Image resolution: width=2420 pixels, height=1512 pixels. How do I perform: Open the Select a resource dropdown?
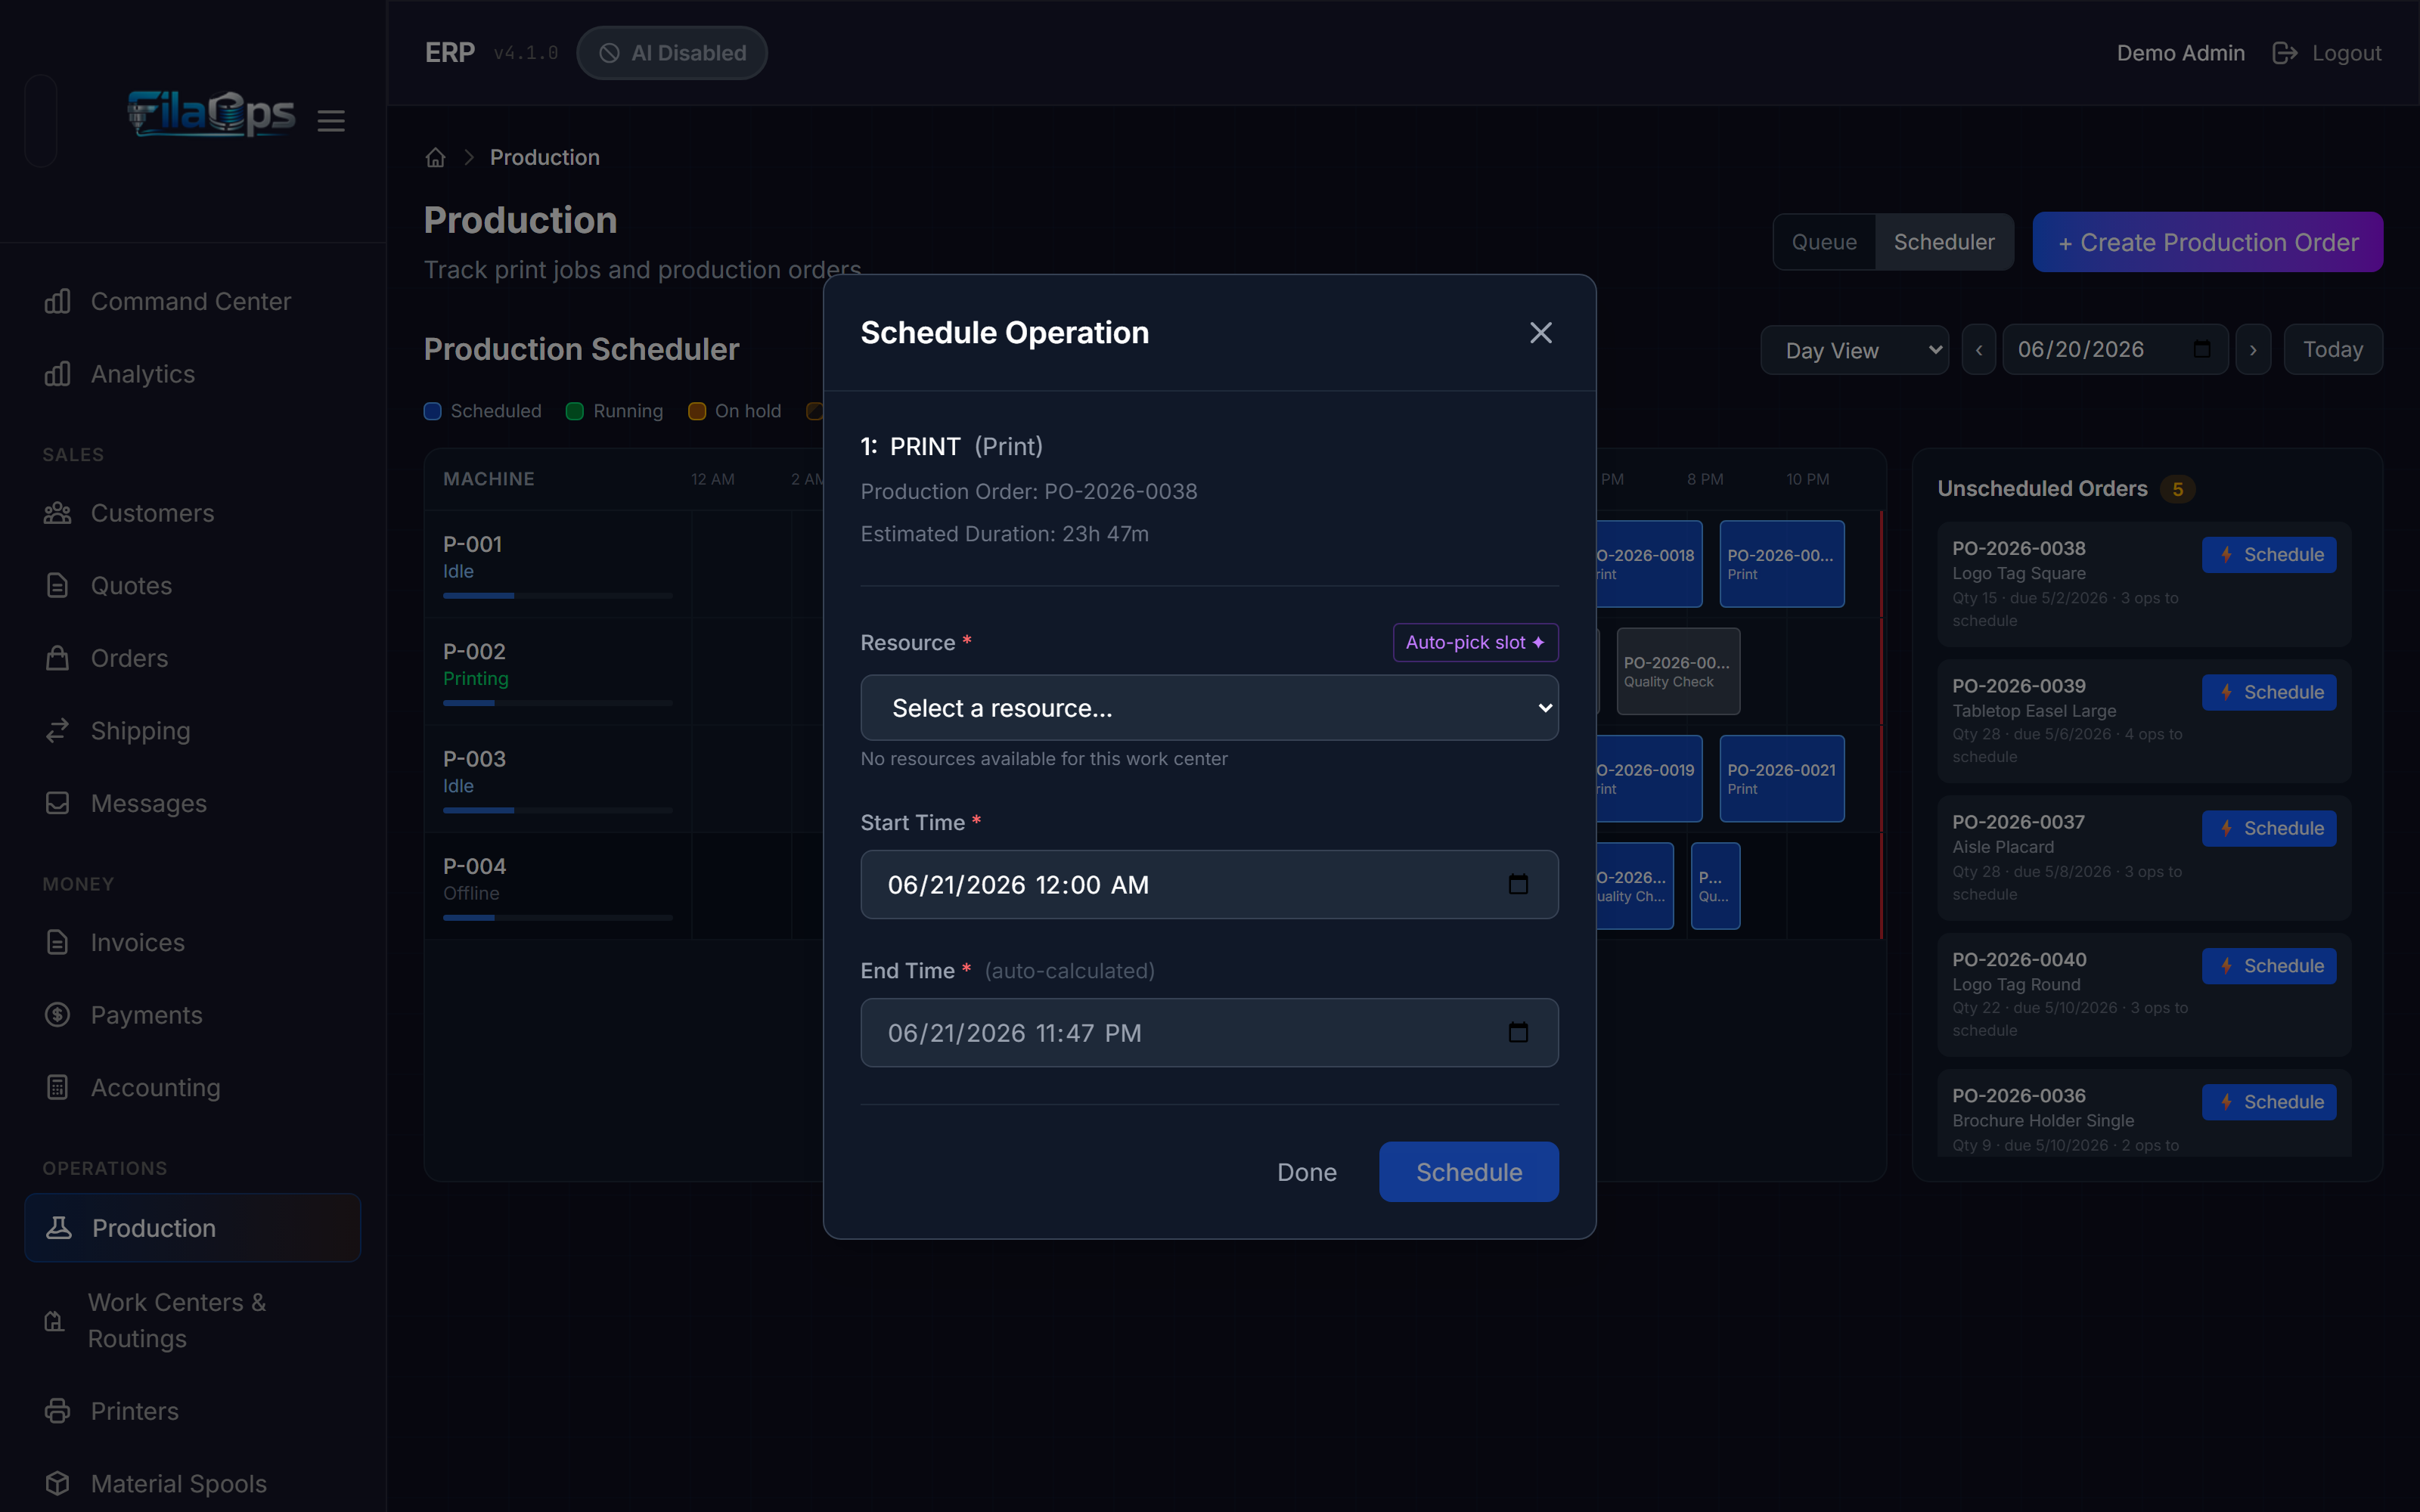(1209, 708)
